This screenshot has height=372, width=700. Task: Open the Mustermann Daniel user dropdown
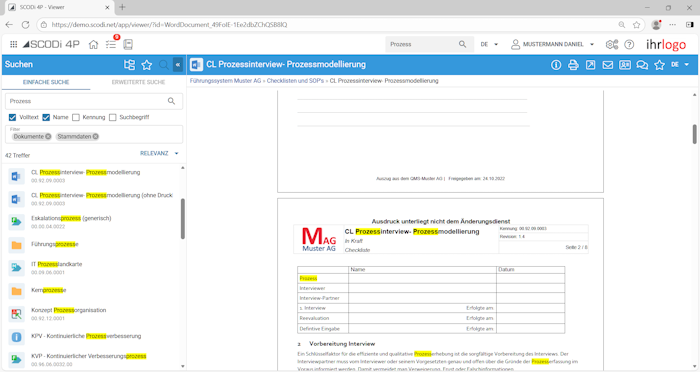(552, 44)
